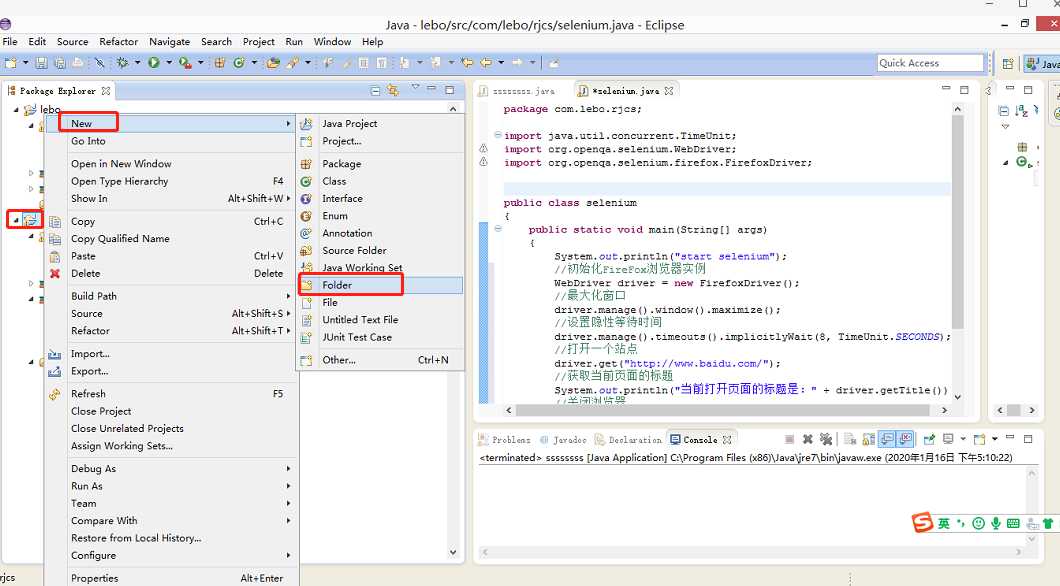Open the Package Explorer View Menu triangle
This screenshot has height=586, width=1060.
415,89
